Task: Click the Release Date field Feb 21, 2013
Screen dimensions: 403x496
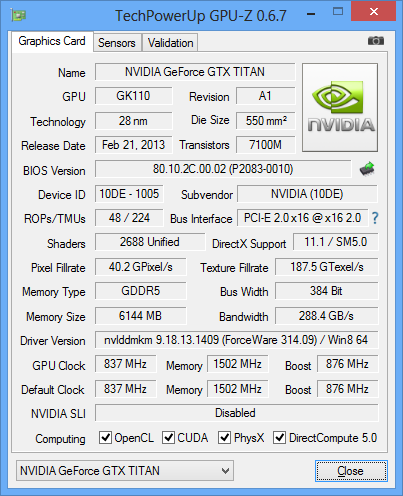Action: pyautogui.click(x=133, y=145)
